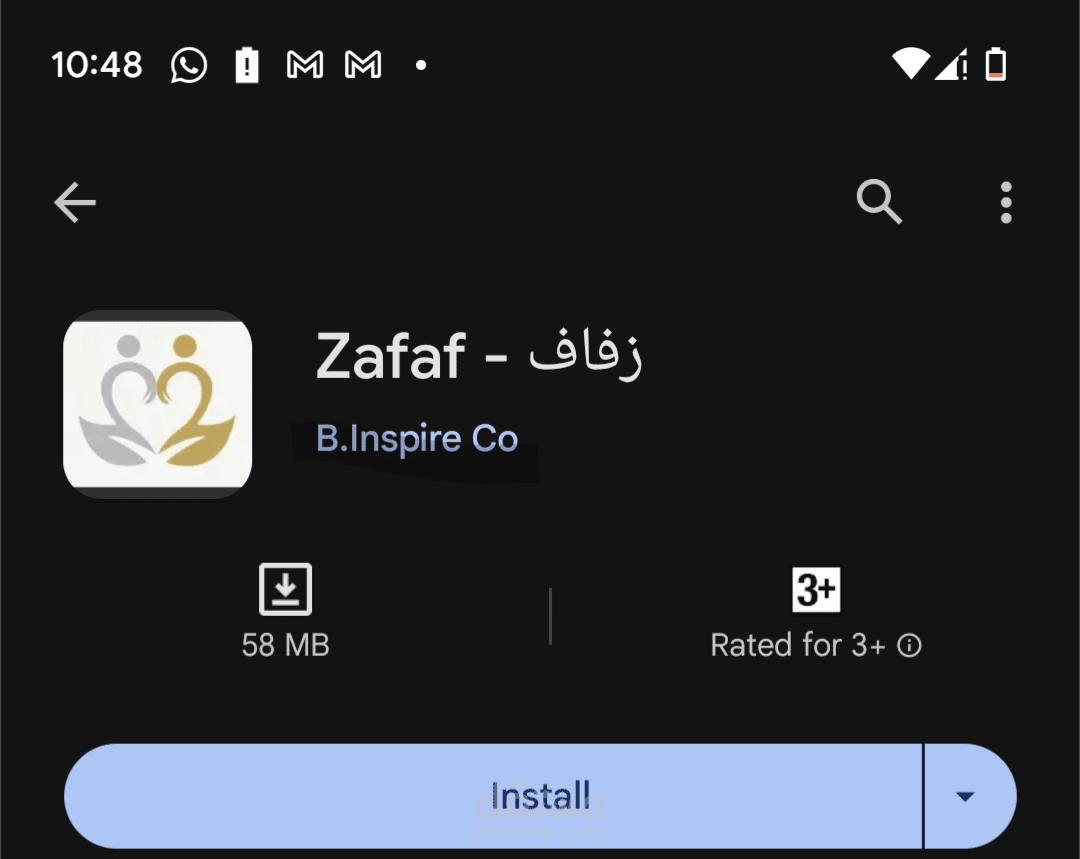Tap the dot notification indicator

[419, 66]
